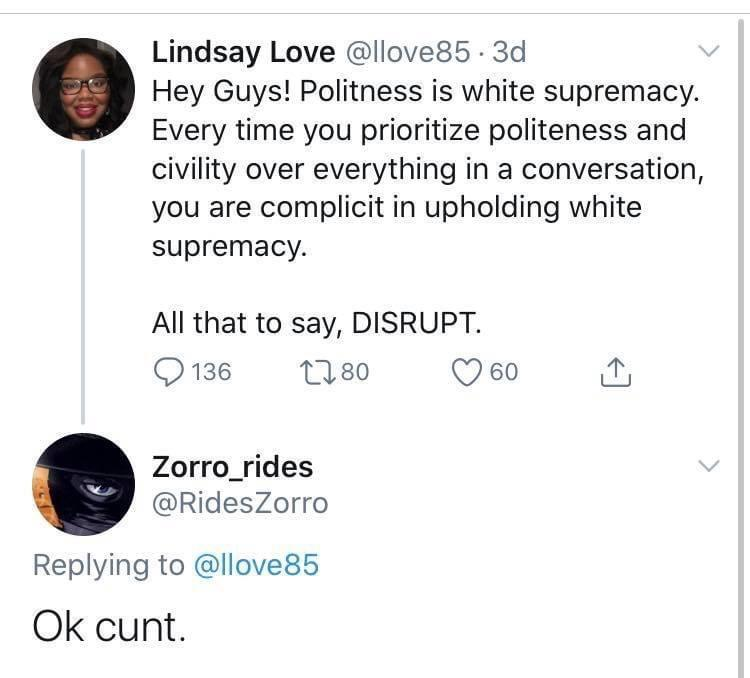The image size is (750, 678).
Task: Click the 80 retweets count
Action: pyautogui.click(x=355, y=372)
